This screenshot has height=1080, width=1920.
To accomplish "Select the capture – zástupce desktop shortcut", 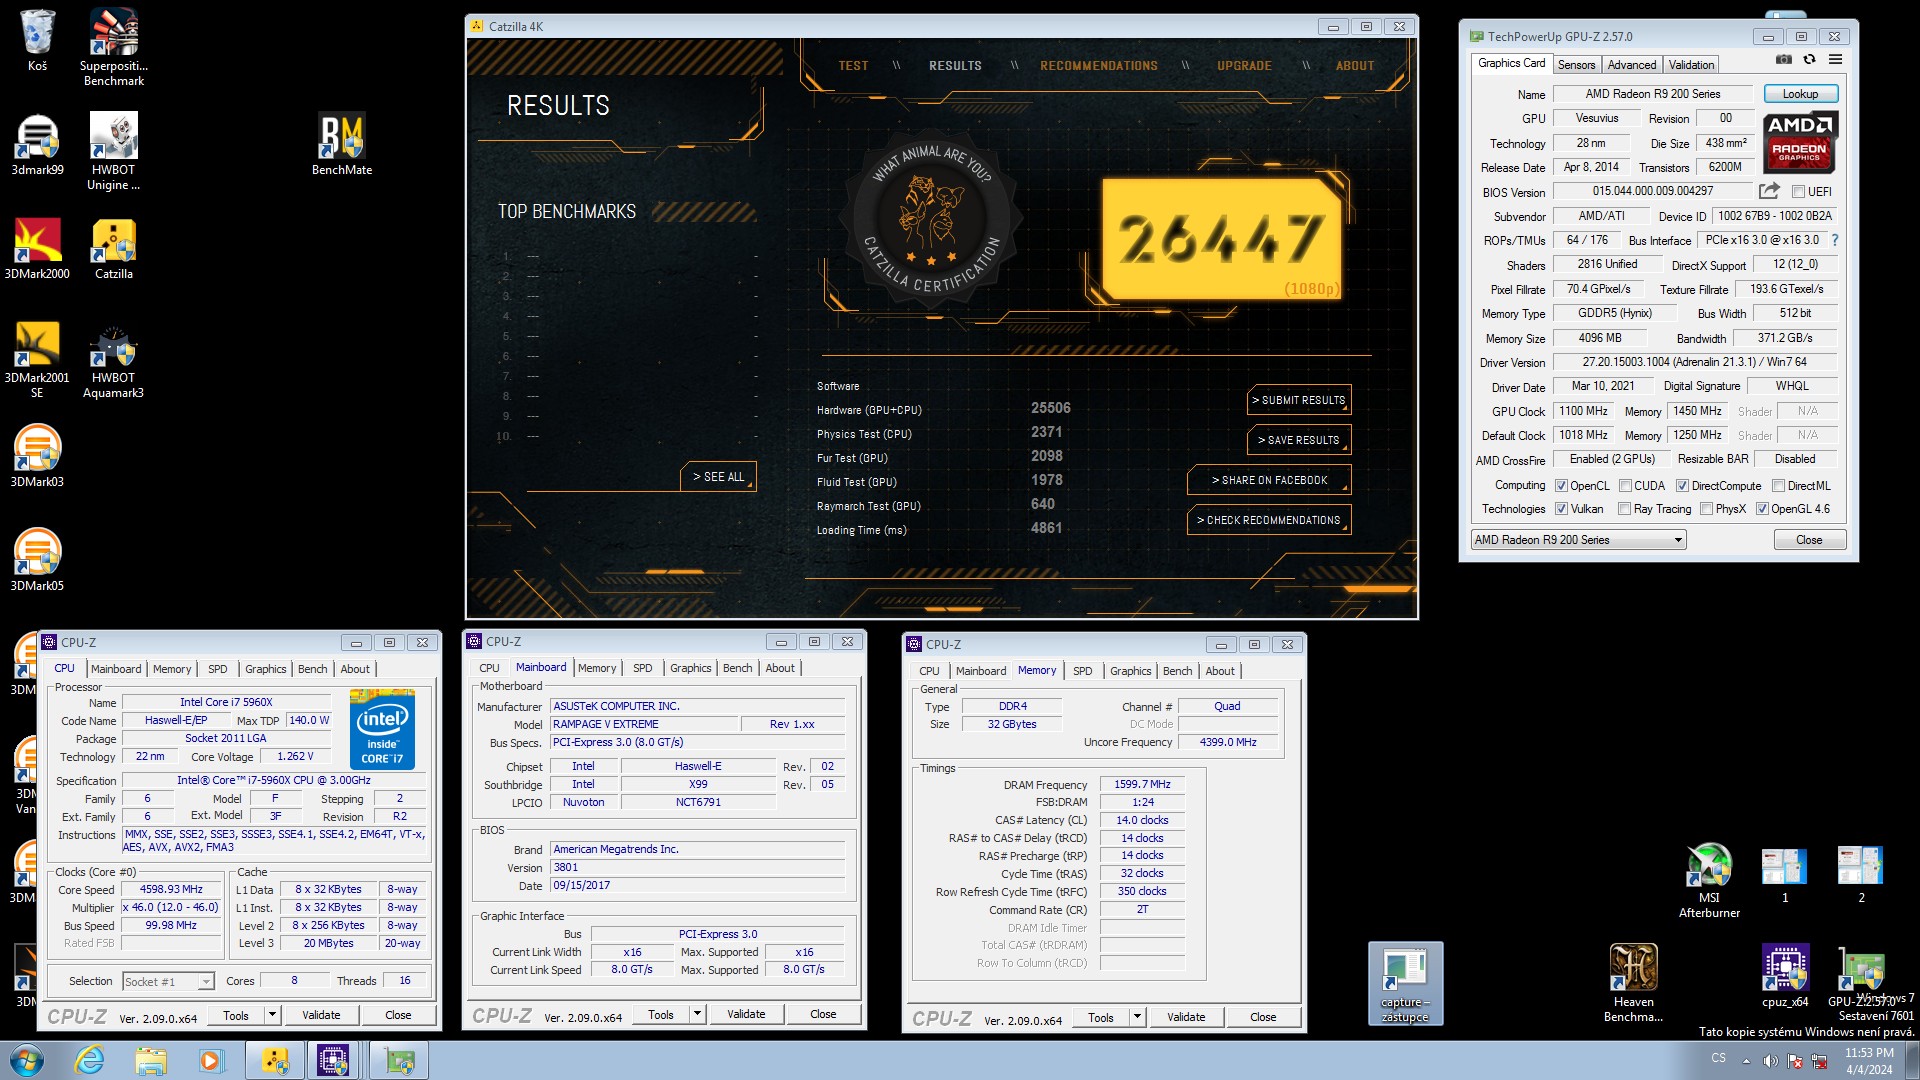I will (x=1405, y=984).
